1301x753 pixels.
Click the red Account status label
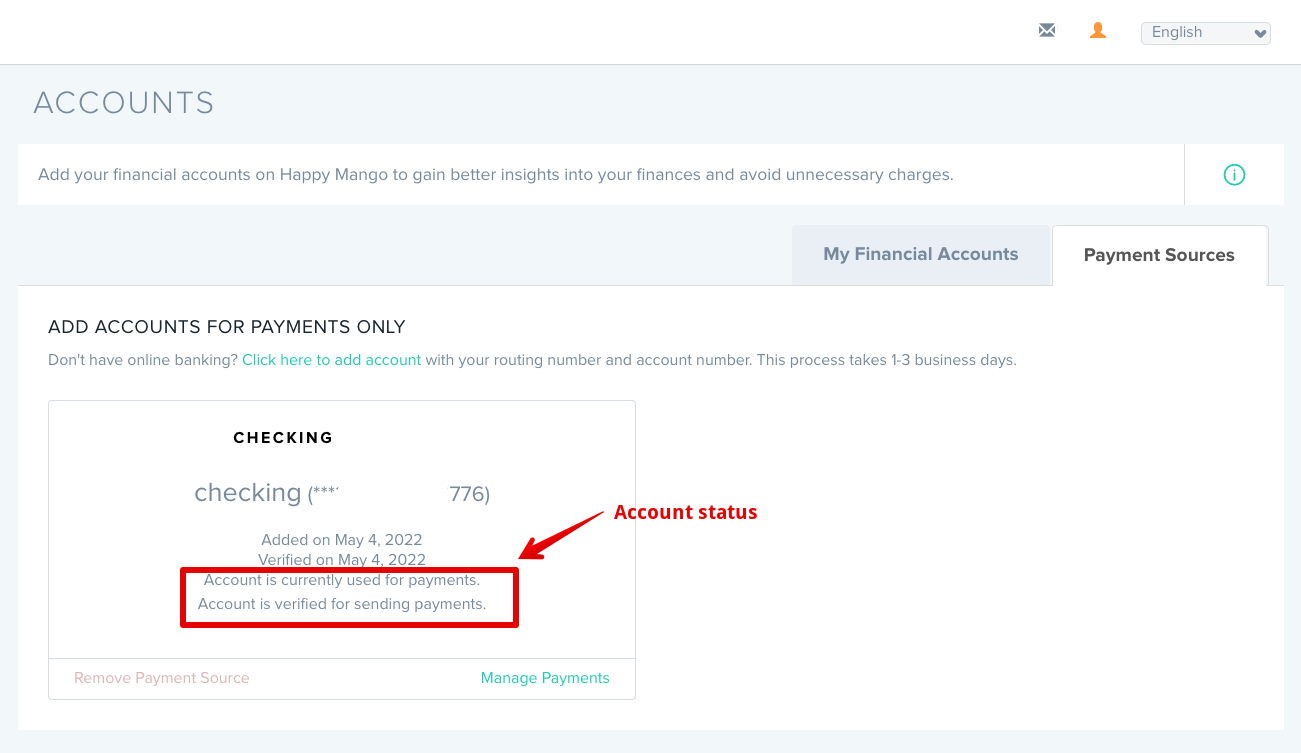(x=686, y=512)
